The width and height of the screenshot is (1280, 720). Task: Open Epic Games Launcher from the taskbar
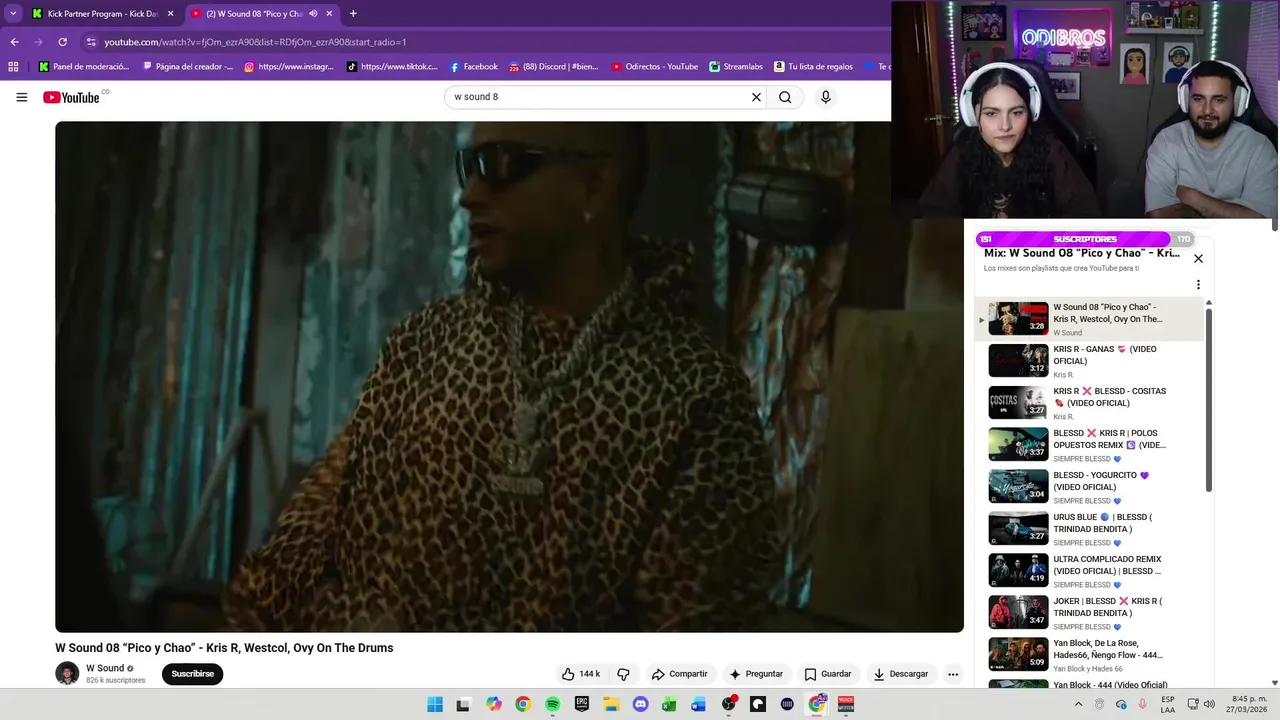[x=582, y=704]
